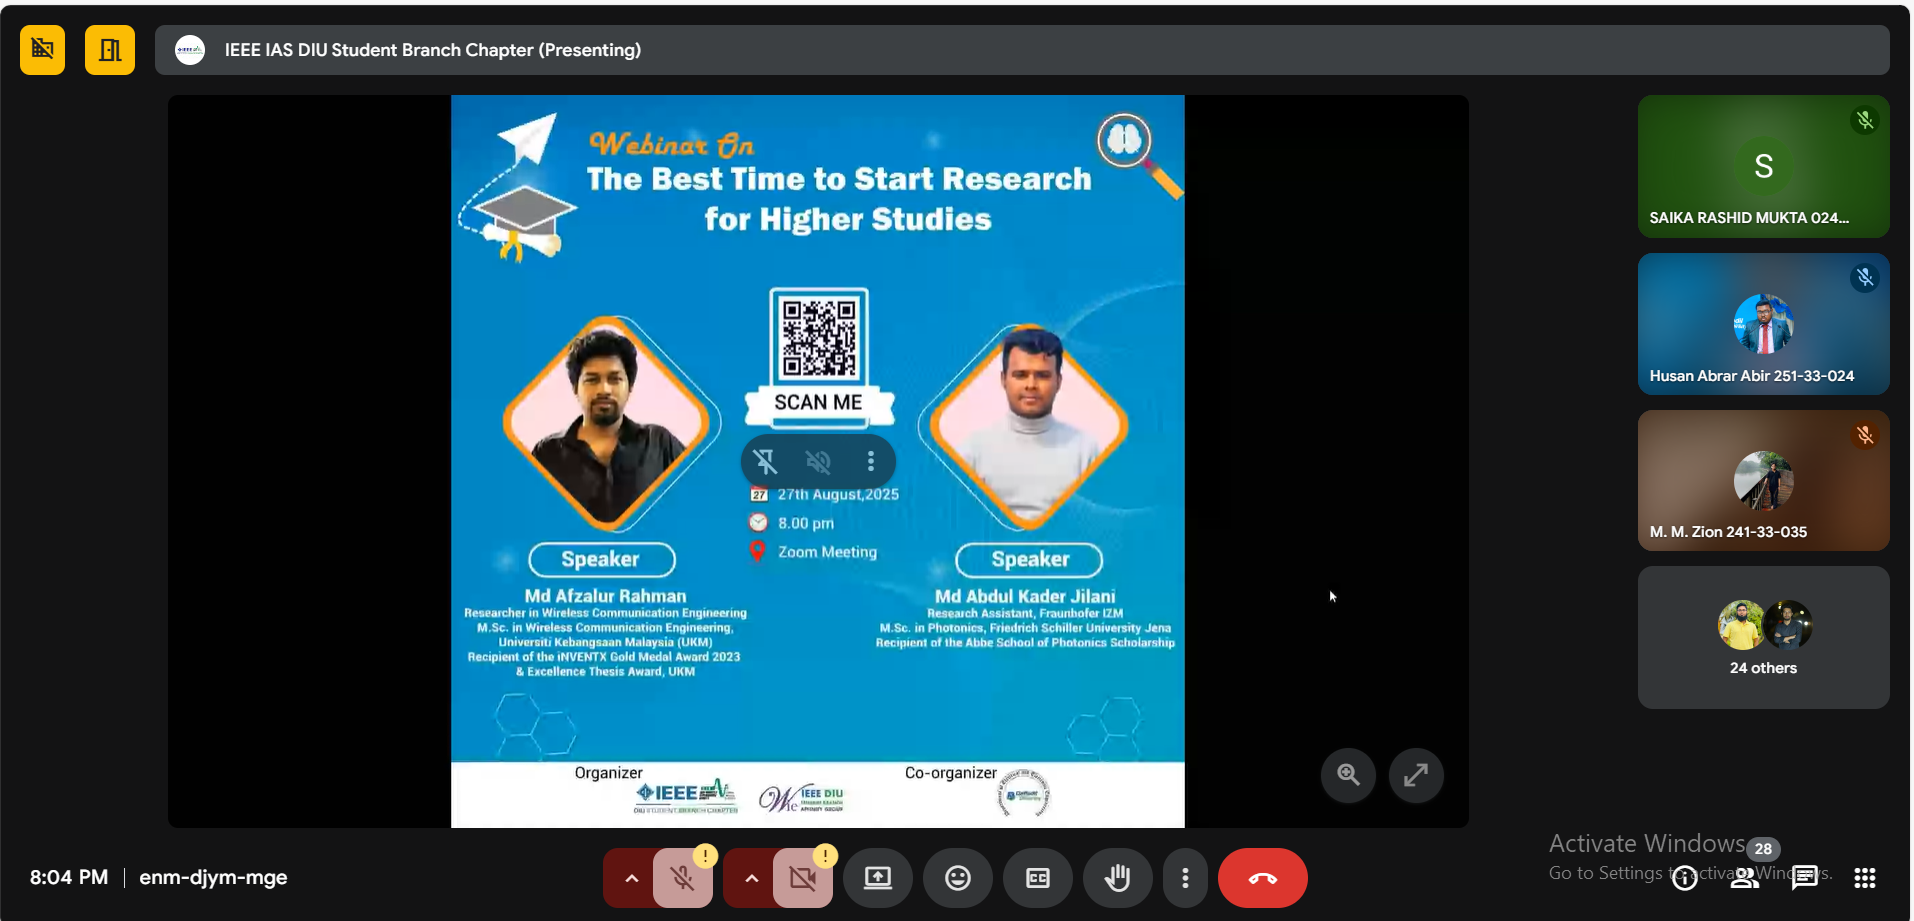
Task: Expand the presentation to full screen
Action: click(1416, 775)
